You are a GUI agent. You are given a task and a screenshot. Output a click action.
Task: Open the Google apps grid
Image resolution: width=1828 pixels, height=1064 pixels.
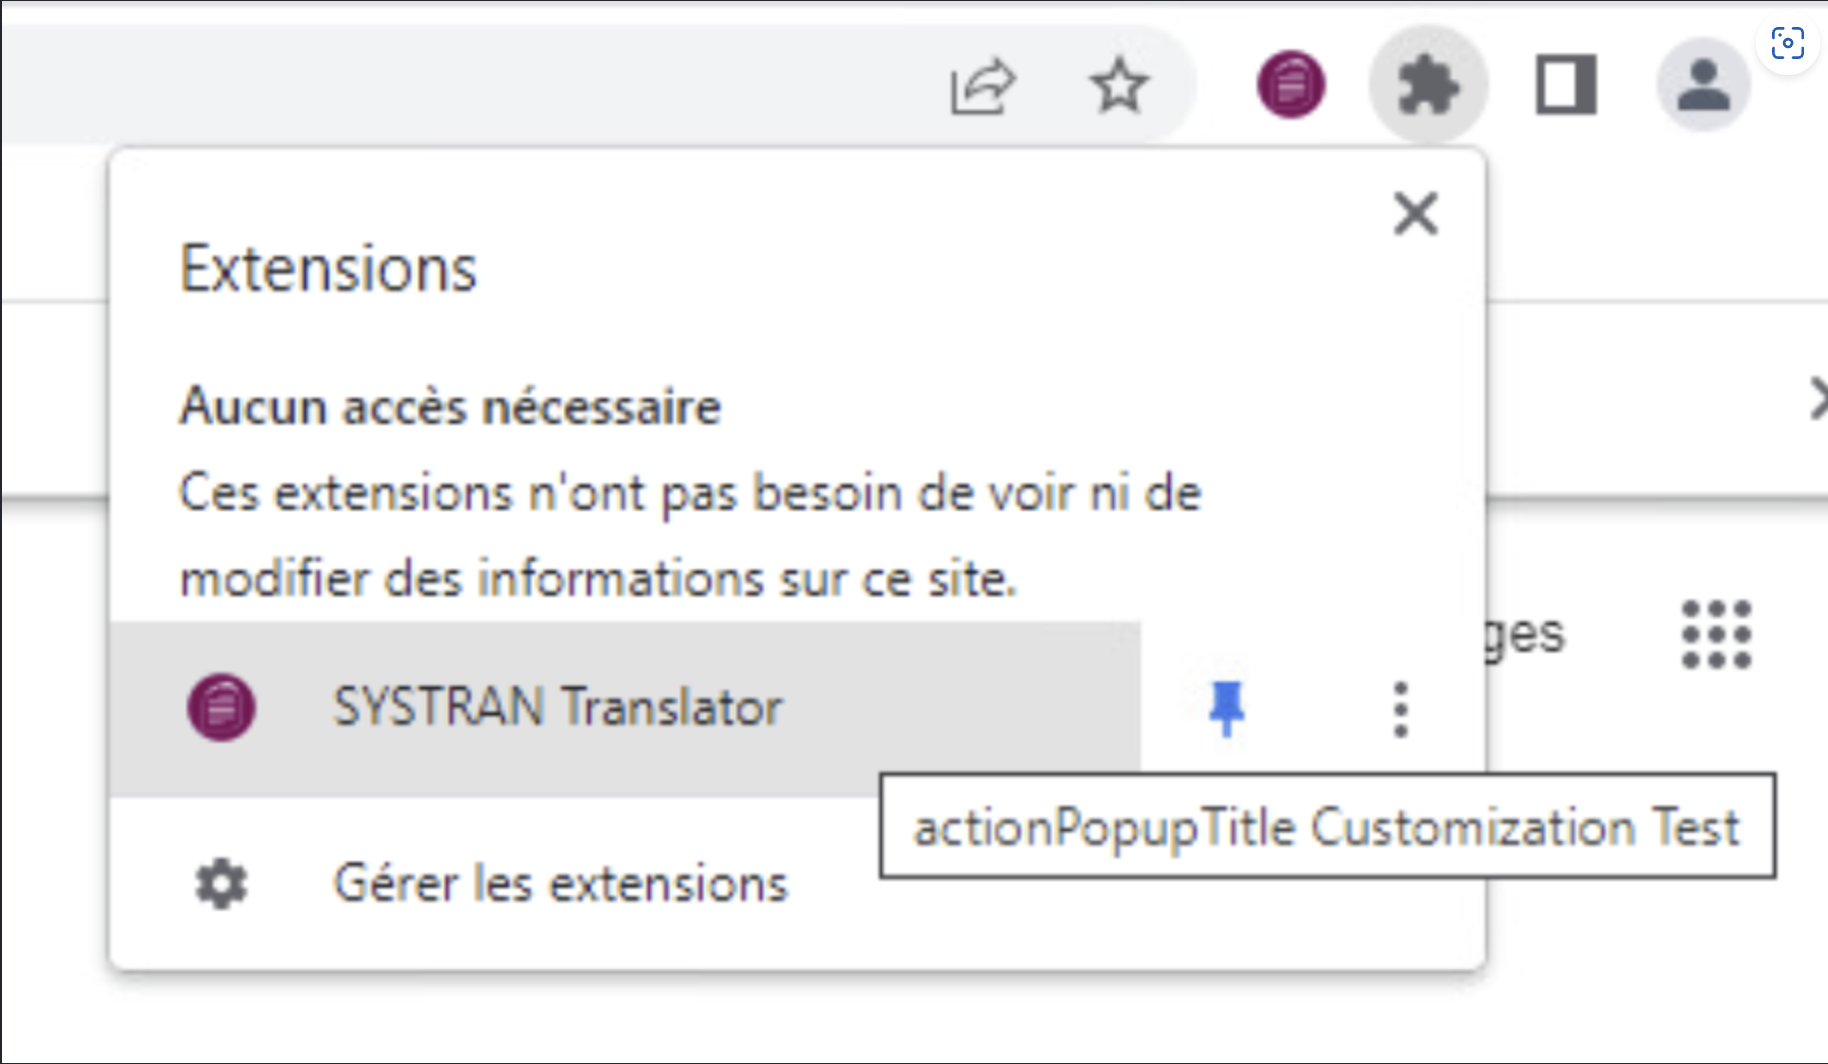click(1716, 634)
